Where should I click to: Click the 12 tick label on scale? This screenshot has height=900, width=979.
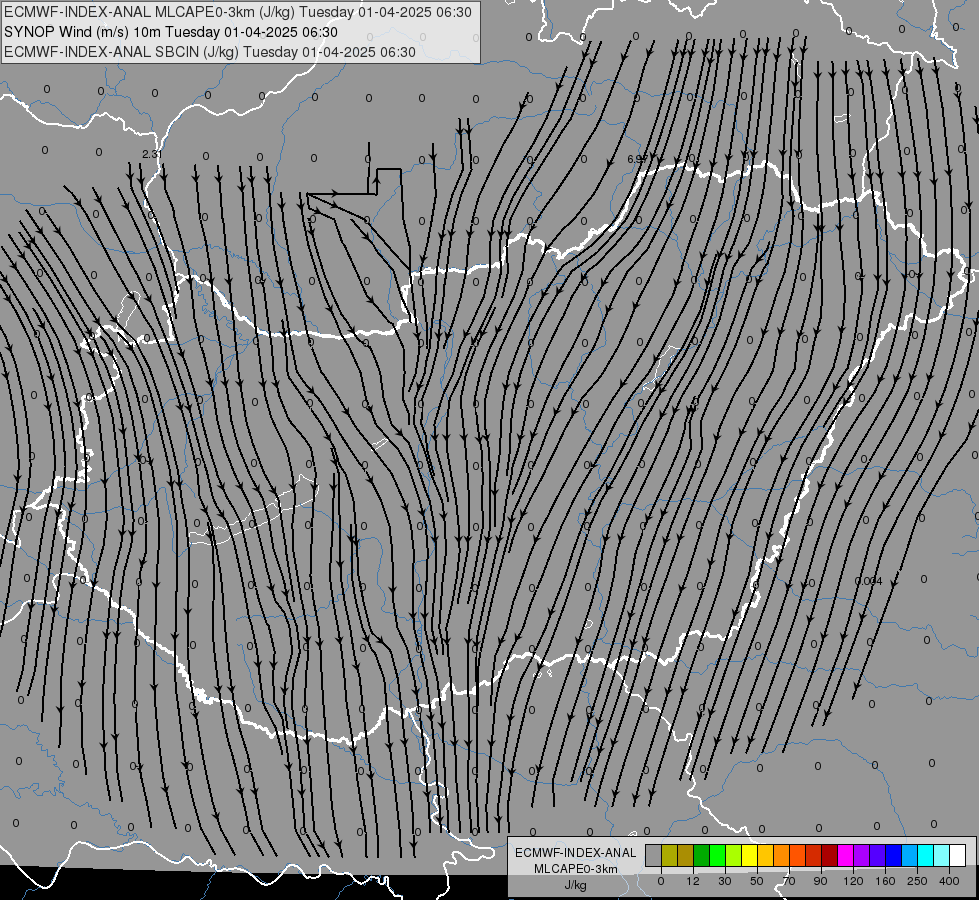coord(693,881)
